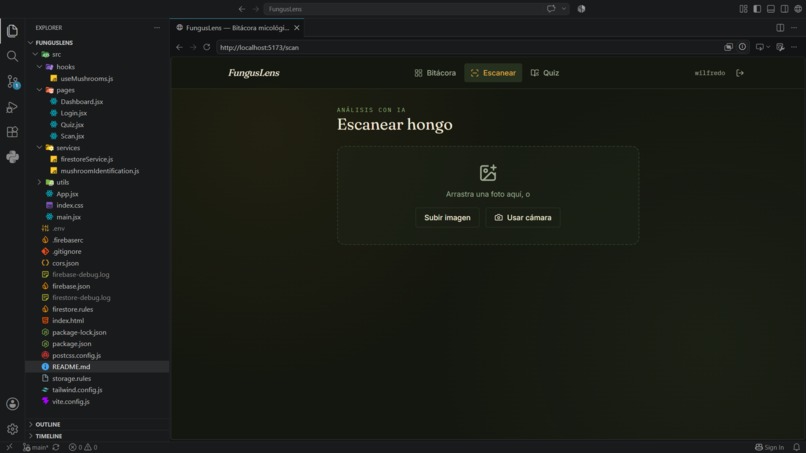The width and height of the screenshot is (806, 453).
Task: Click the Usar cámara button
Action: (x=523, y=218)
